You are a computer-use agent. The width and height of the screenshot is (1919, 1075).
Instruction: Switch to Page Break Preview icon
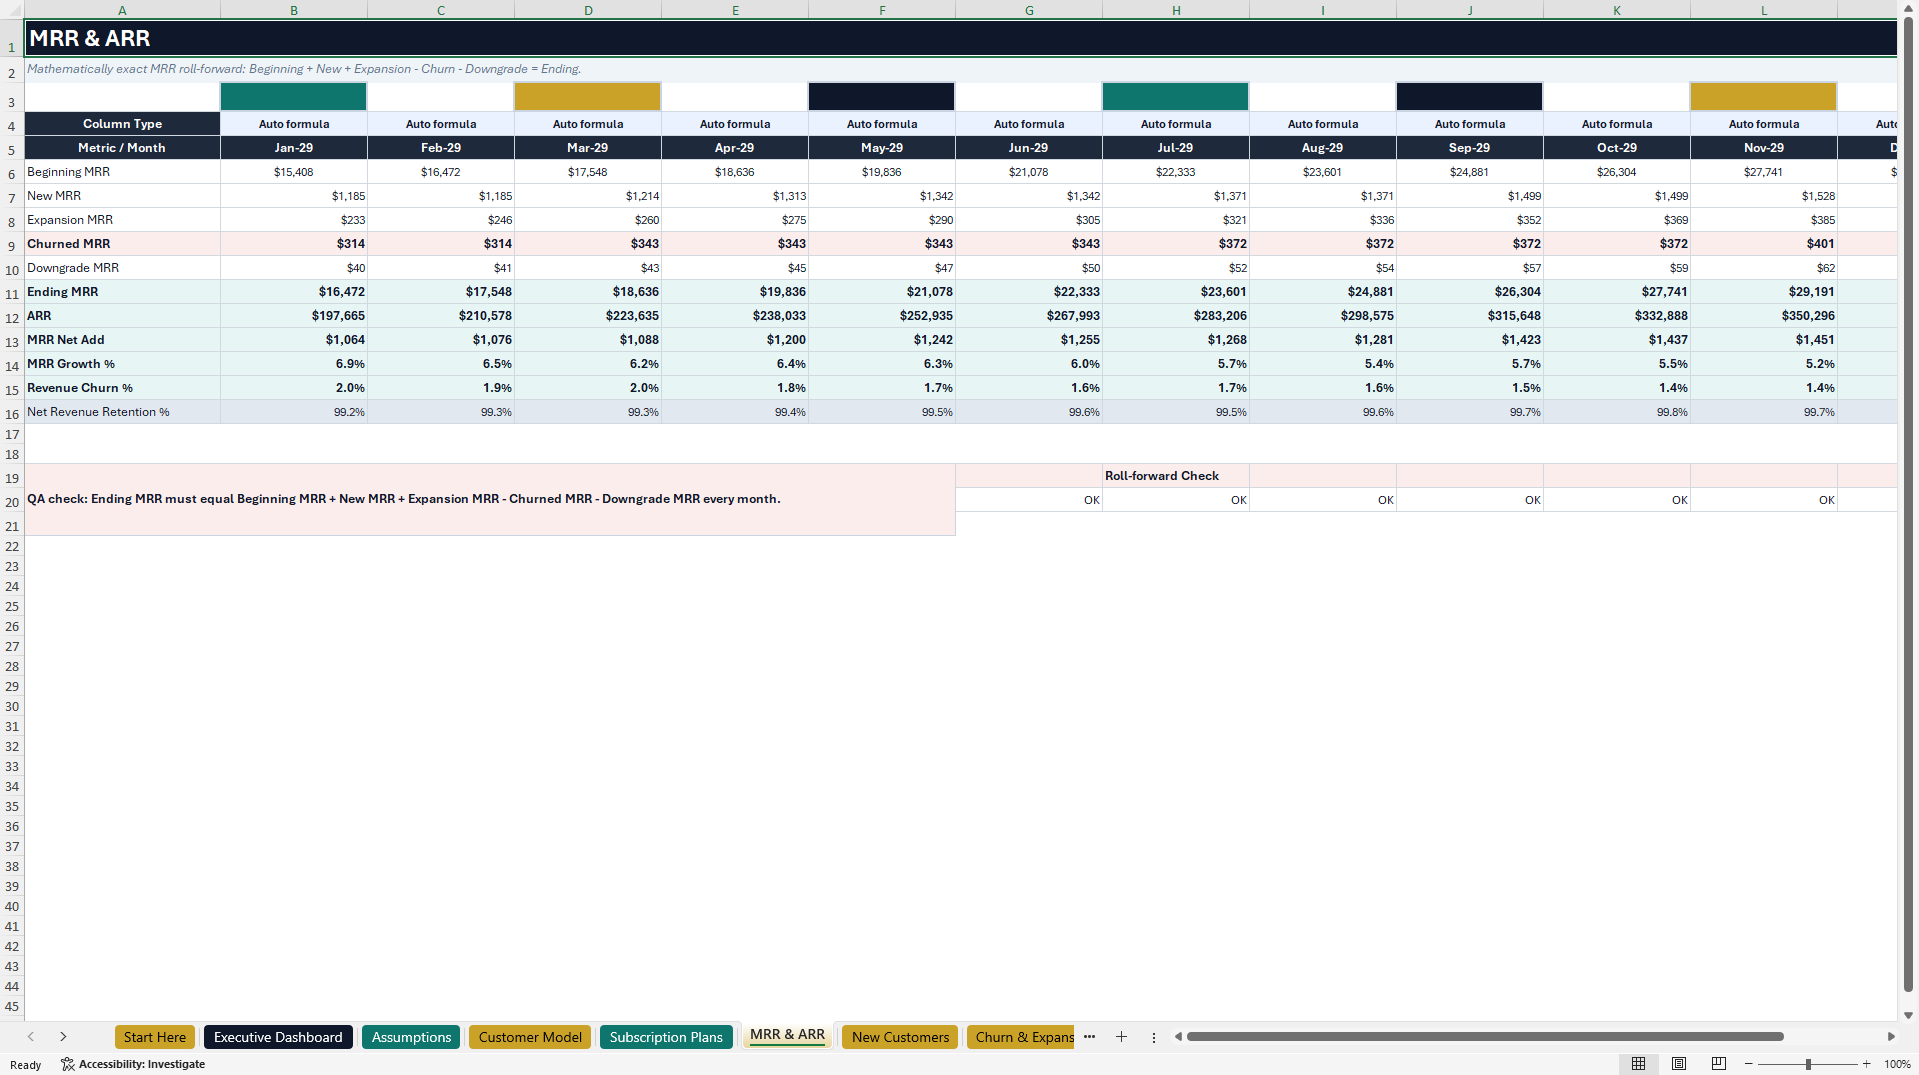[1719, 1064]
